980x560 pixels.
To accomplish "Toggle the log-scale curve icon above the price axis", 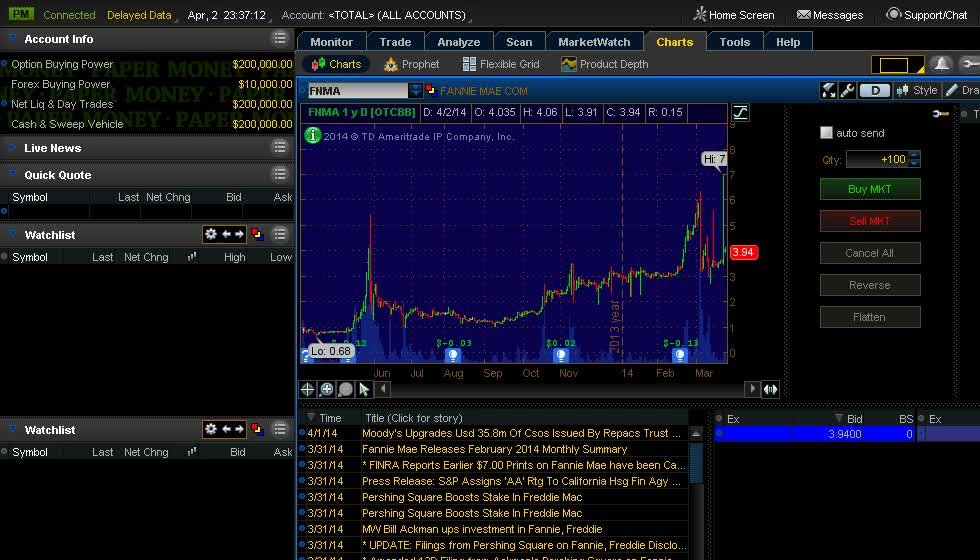I will click(740, 112).
